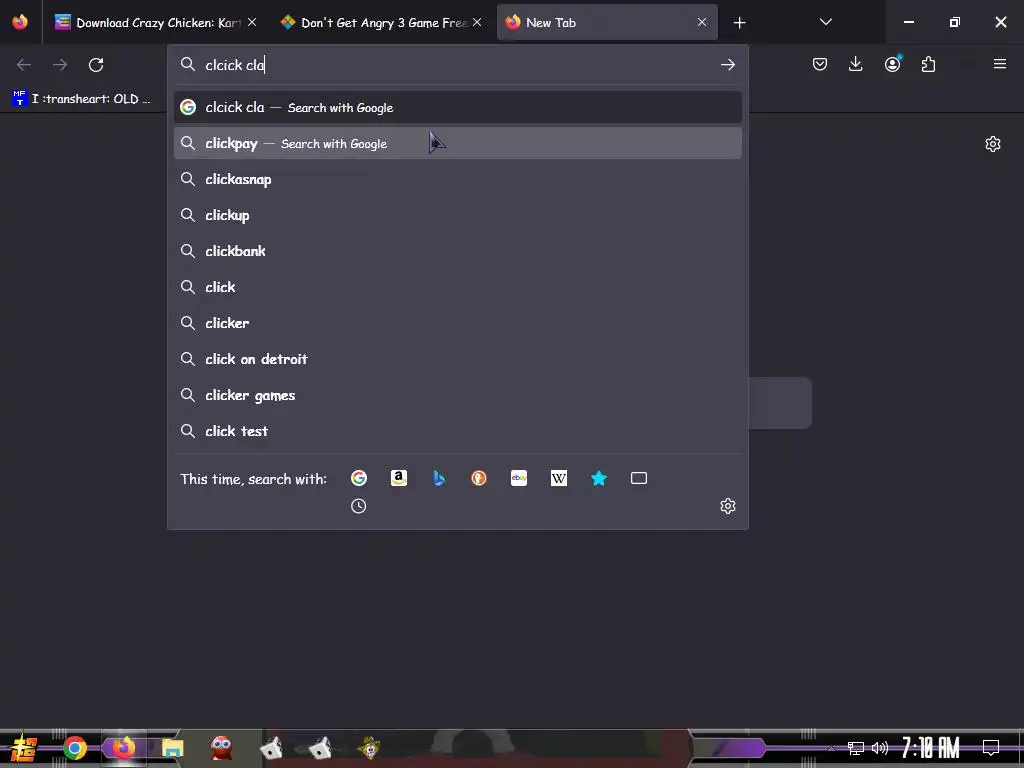This screenshot has height=768, width=1024.
Task: Choose the 'clicker' suggestion
Action: 457,323
